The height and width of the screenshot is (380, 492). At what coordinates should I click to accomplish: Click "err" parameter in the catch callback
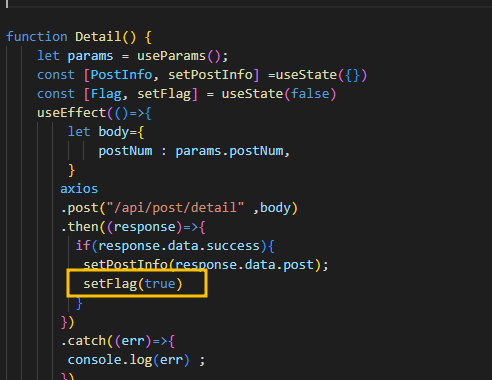[133, 341]
